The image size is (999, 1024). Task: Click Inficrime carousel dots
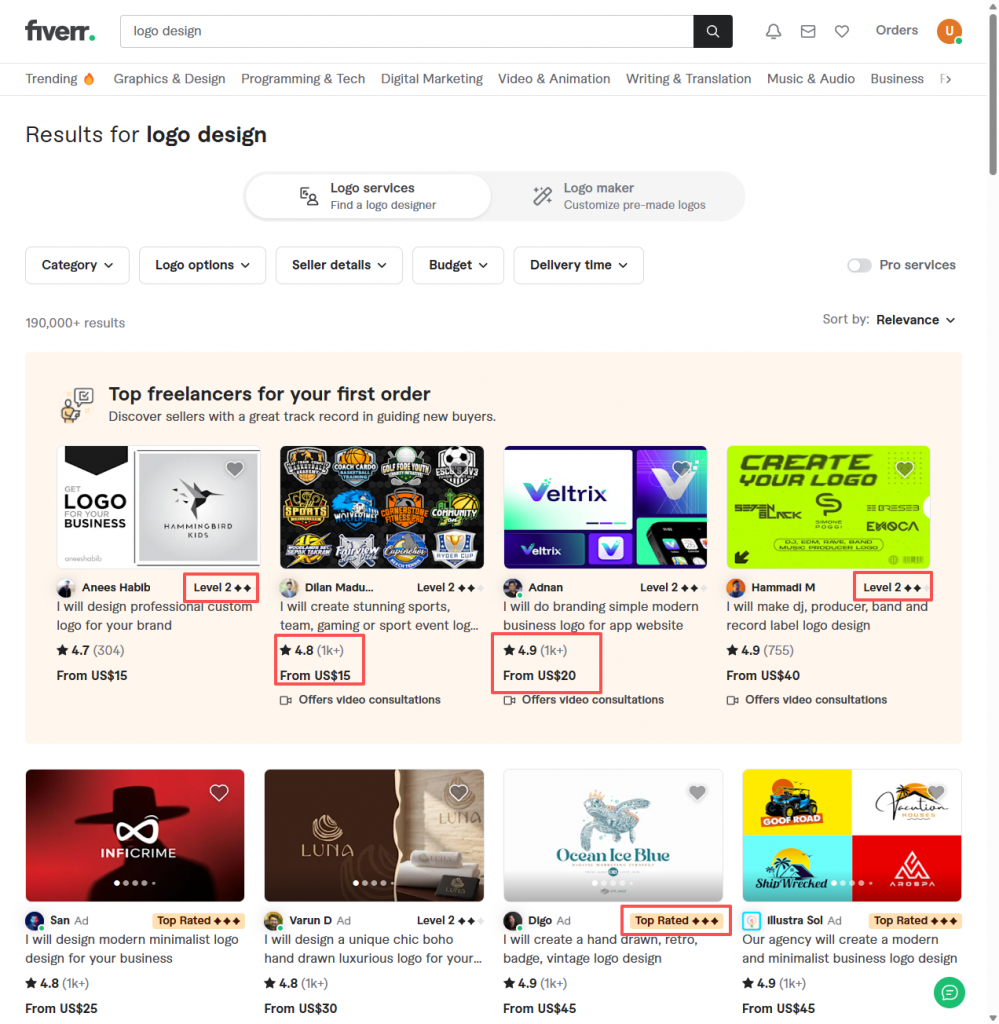(135, 883)
